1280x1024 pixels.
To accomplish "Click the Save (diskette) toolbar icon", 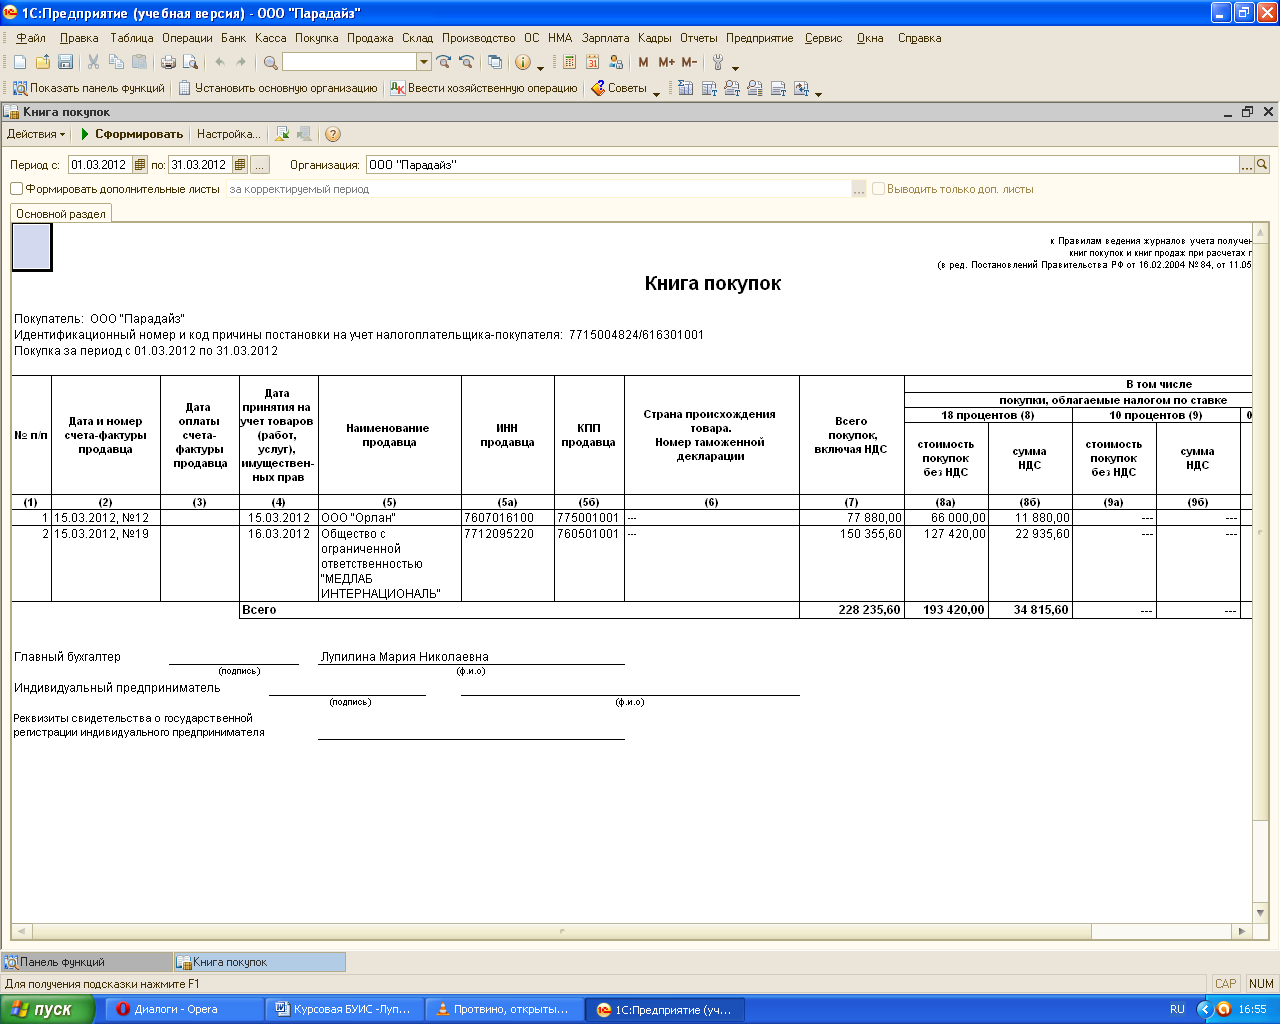I will tap(65, 62).
